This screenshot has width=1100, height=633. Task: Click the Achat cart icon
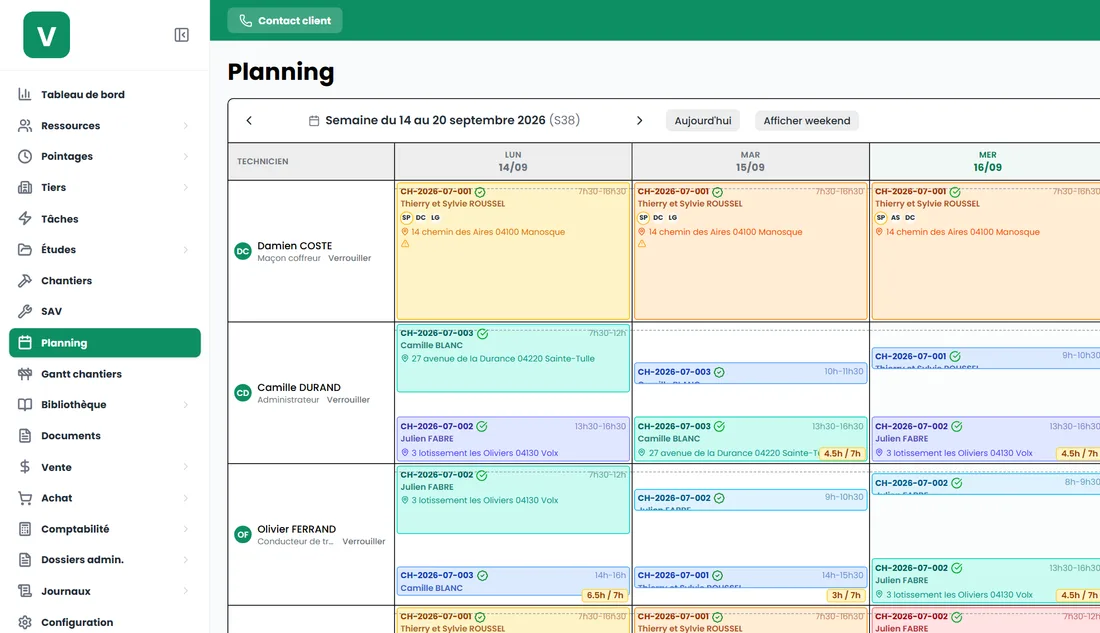pos(25,498)
